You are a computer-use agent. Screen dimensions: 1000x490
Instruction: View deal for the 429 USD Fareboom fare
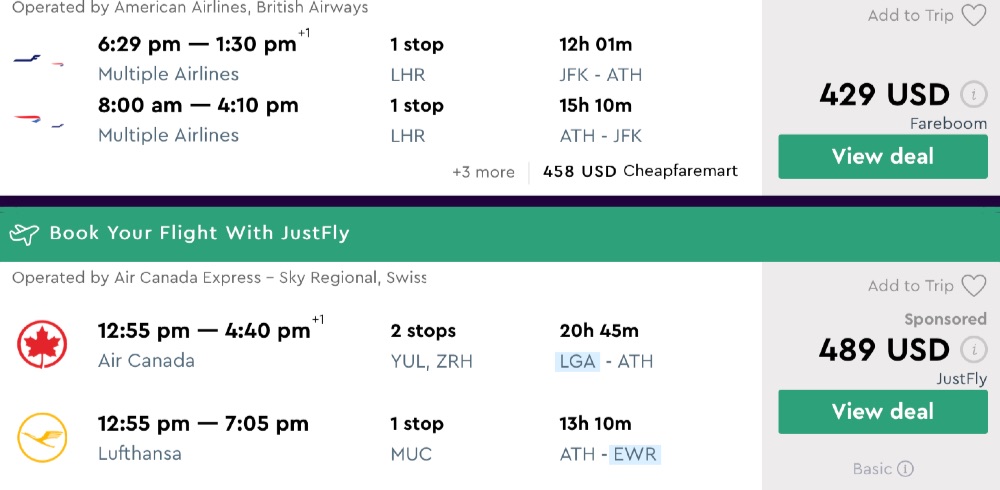(882, 157)
